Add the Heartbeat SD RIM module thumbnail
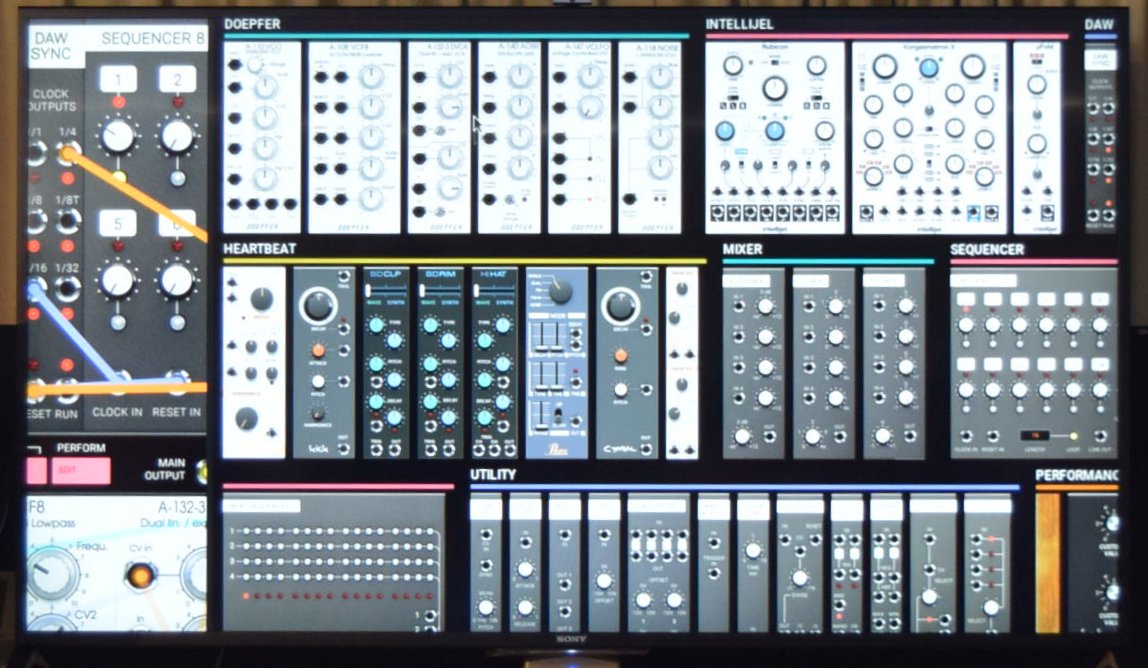This screenshot has height=668, width=1148. (x=441, y=363)
